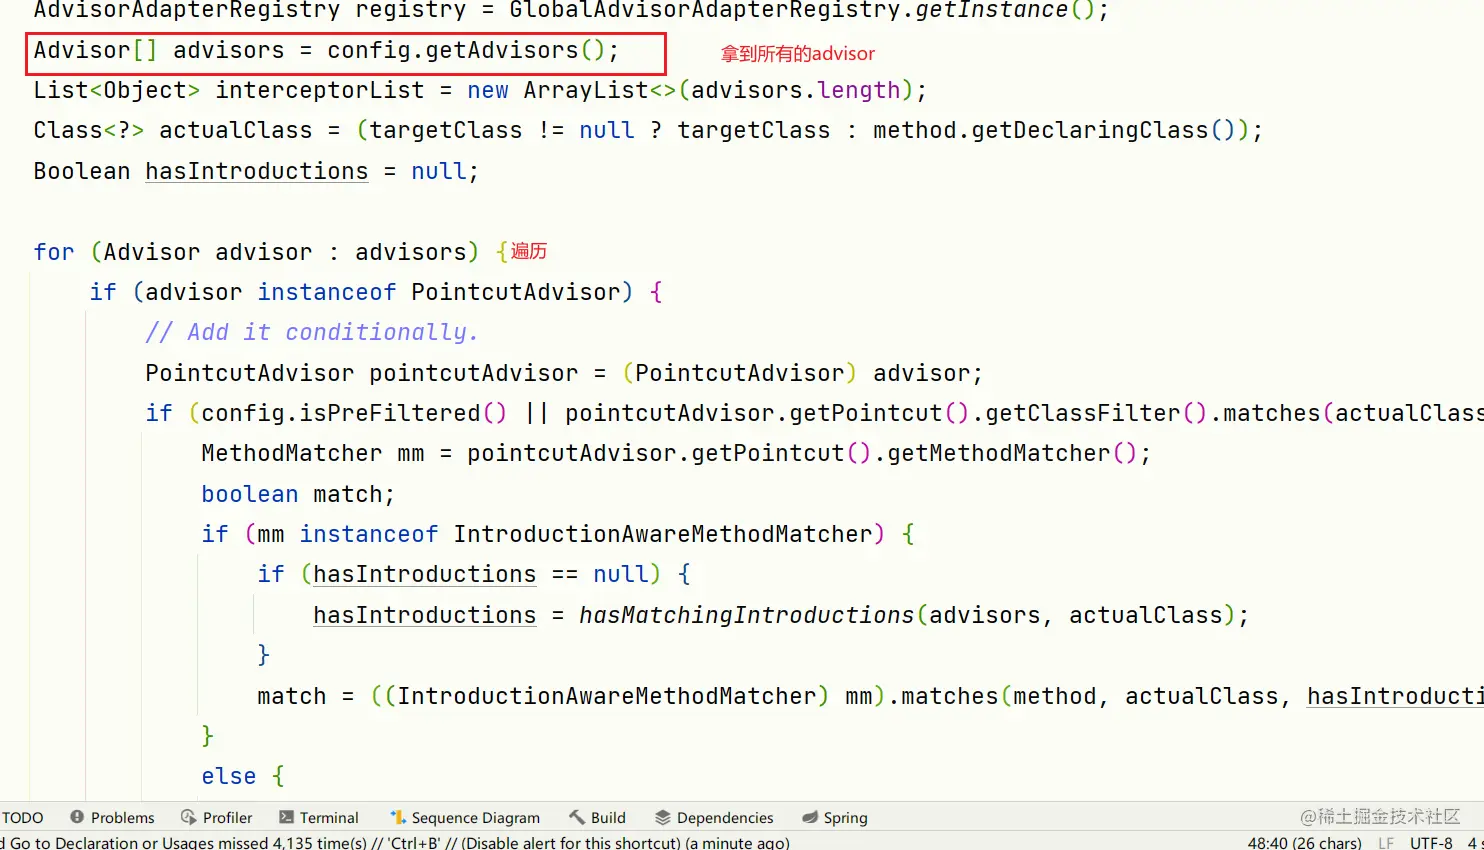Click the hasMatchingIntroductions method call

point(746,615)
